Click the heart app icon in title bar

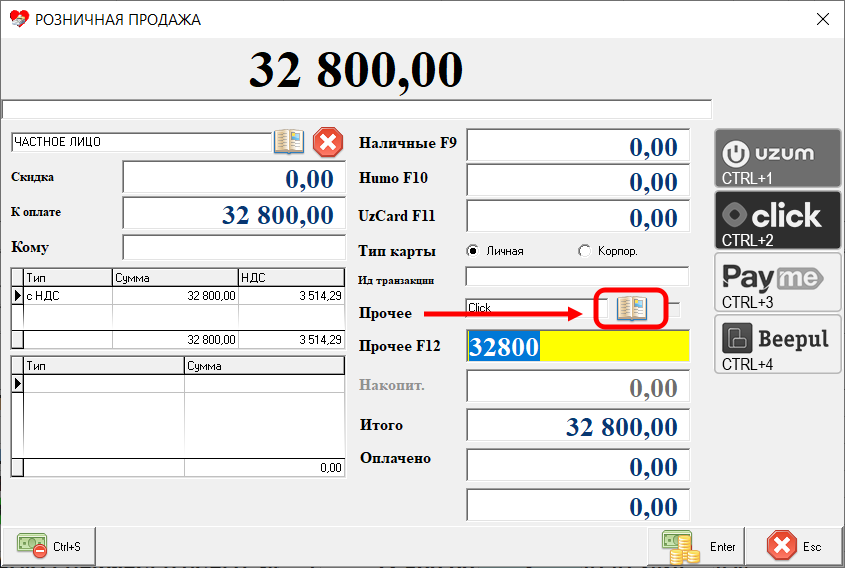point(19,19)
